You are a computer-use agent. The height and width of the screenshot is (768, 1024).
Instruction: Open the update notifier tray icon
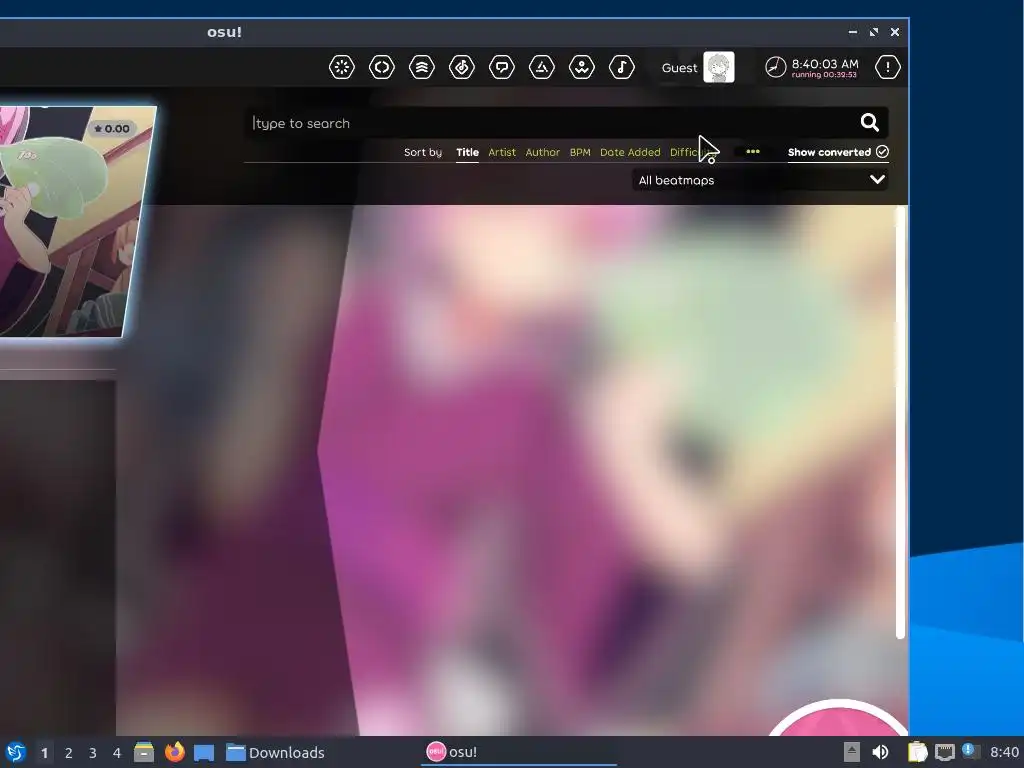click(970, 751)
